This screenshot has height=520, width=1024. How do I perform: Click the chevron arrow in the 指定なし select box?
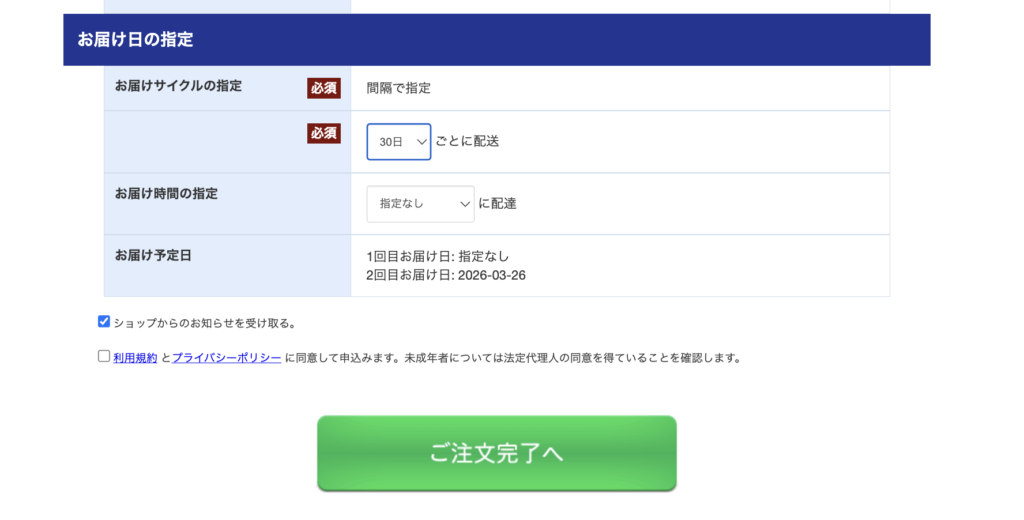pos(464,204)
